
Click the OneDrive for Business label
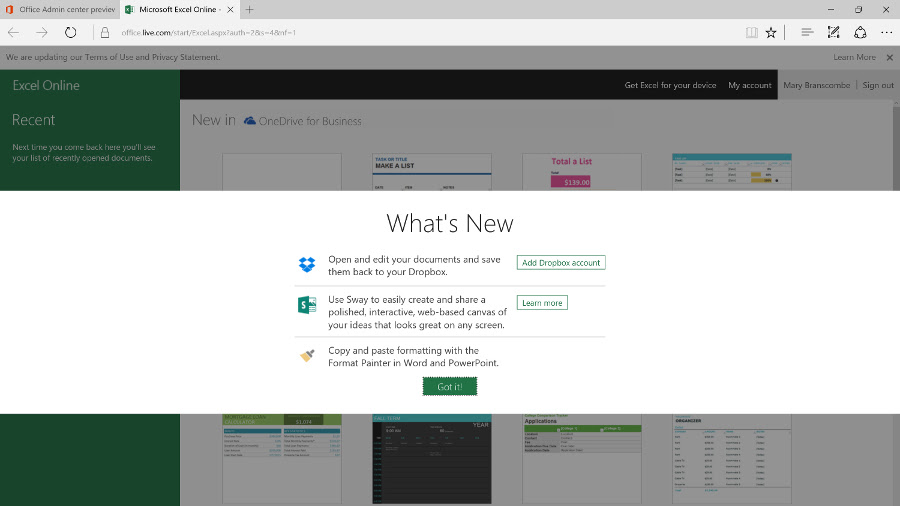[310, 121]
